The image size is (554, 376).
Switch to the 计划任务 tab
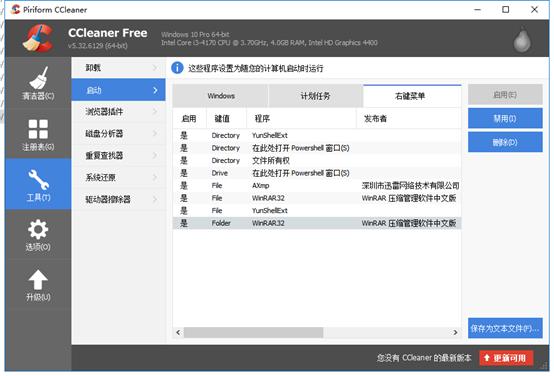tap(316, 96)
